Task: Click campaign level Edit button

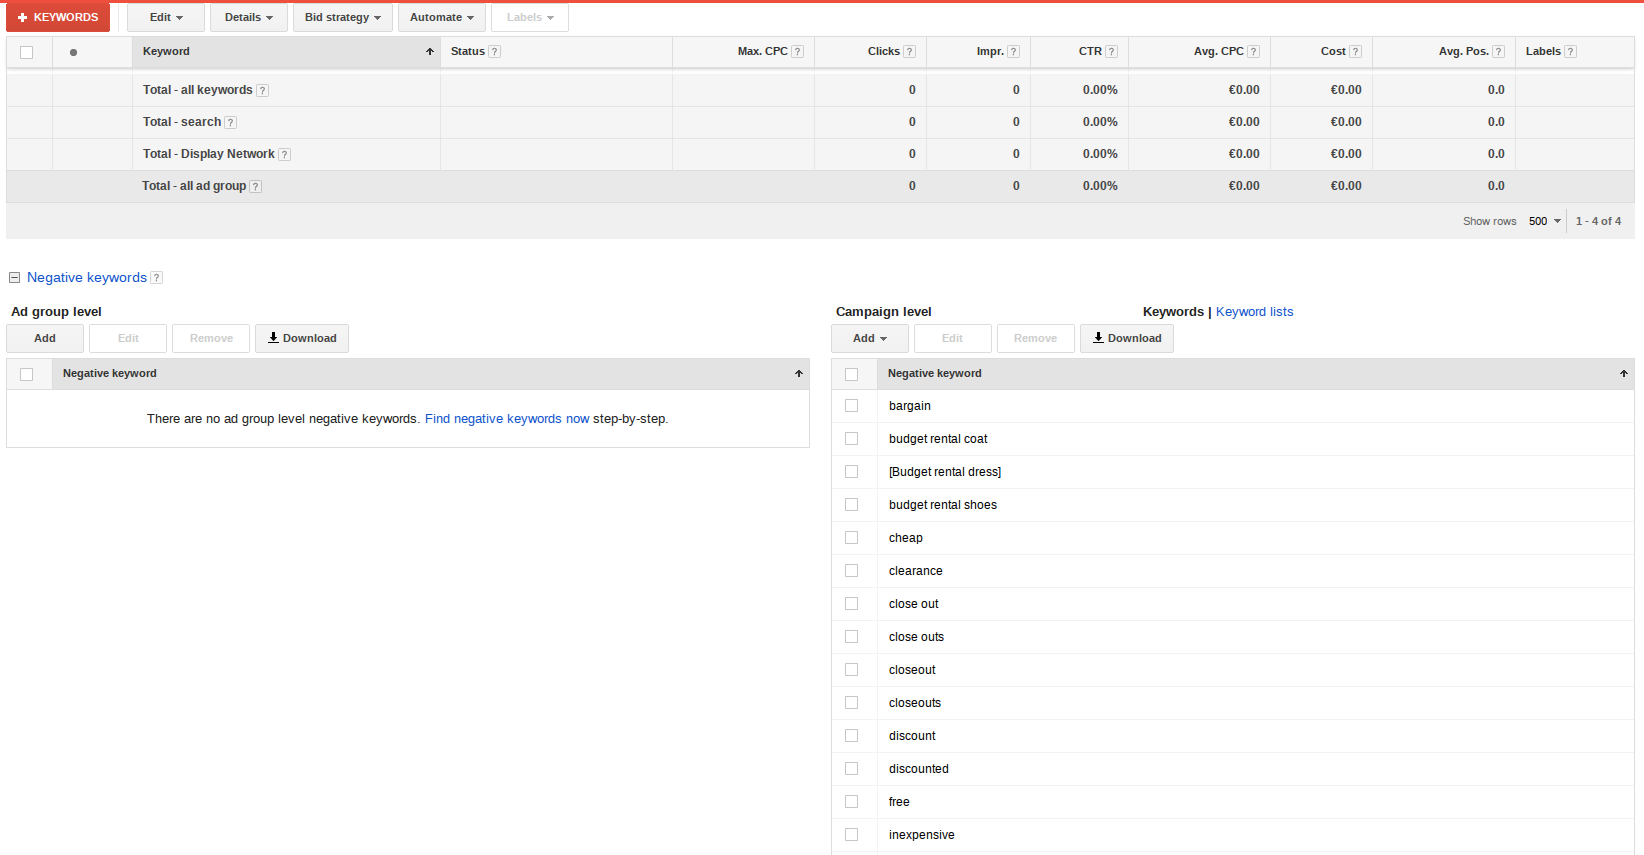Action: click(953, 339)
